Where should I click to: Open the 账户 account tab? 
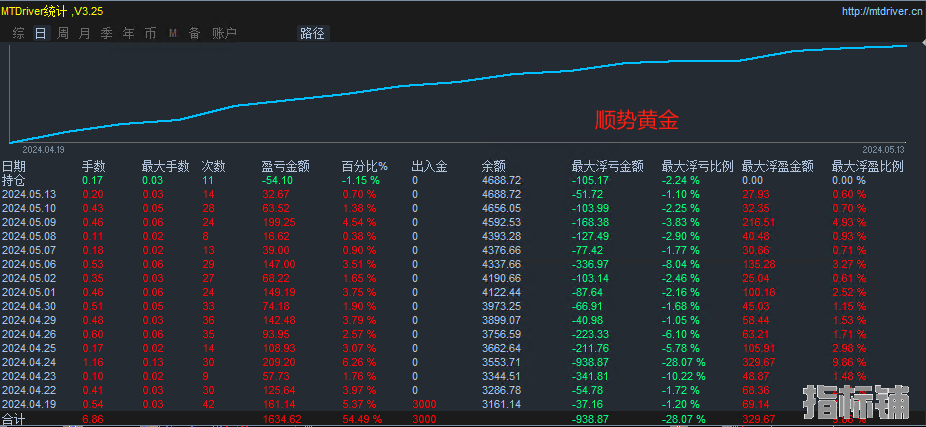[224, 33]
